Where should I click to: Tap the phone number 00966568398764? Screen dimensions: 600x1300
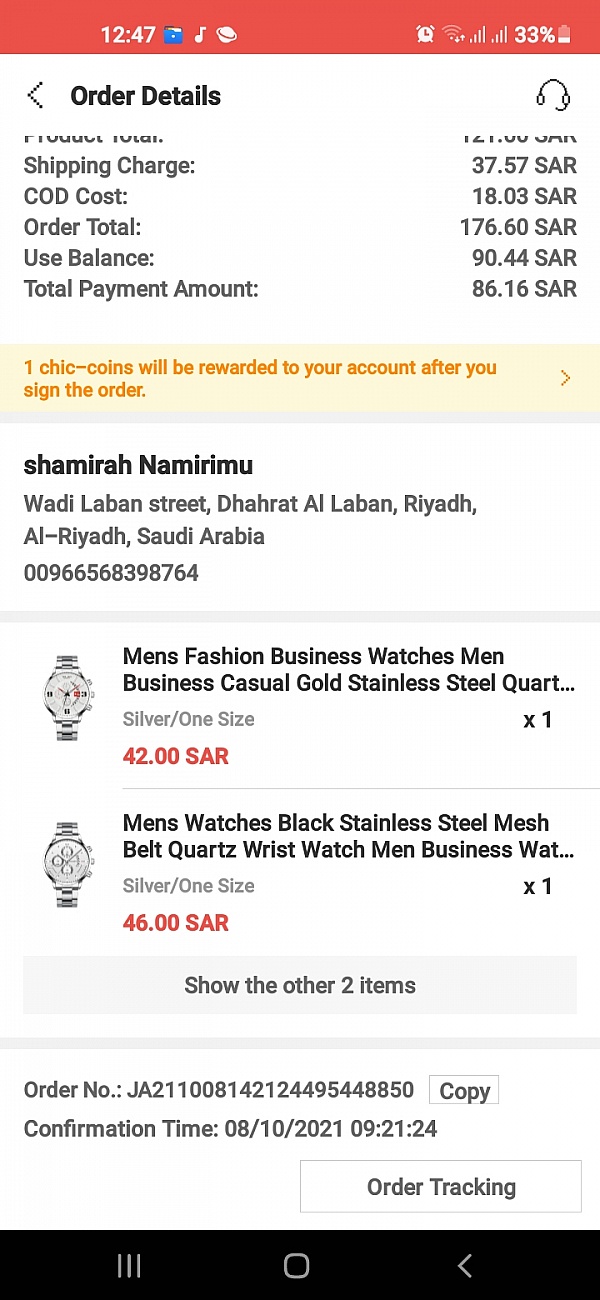tap(111, 573)
